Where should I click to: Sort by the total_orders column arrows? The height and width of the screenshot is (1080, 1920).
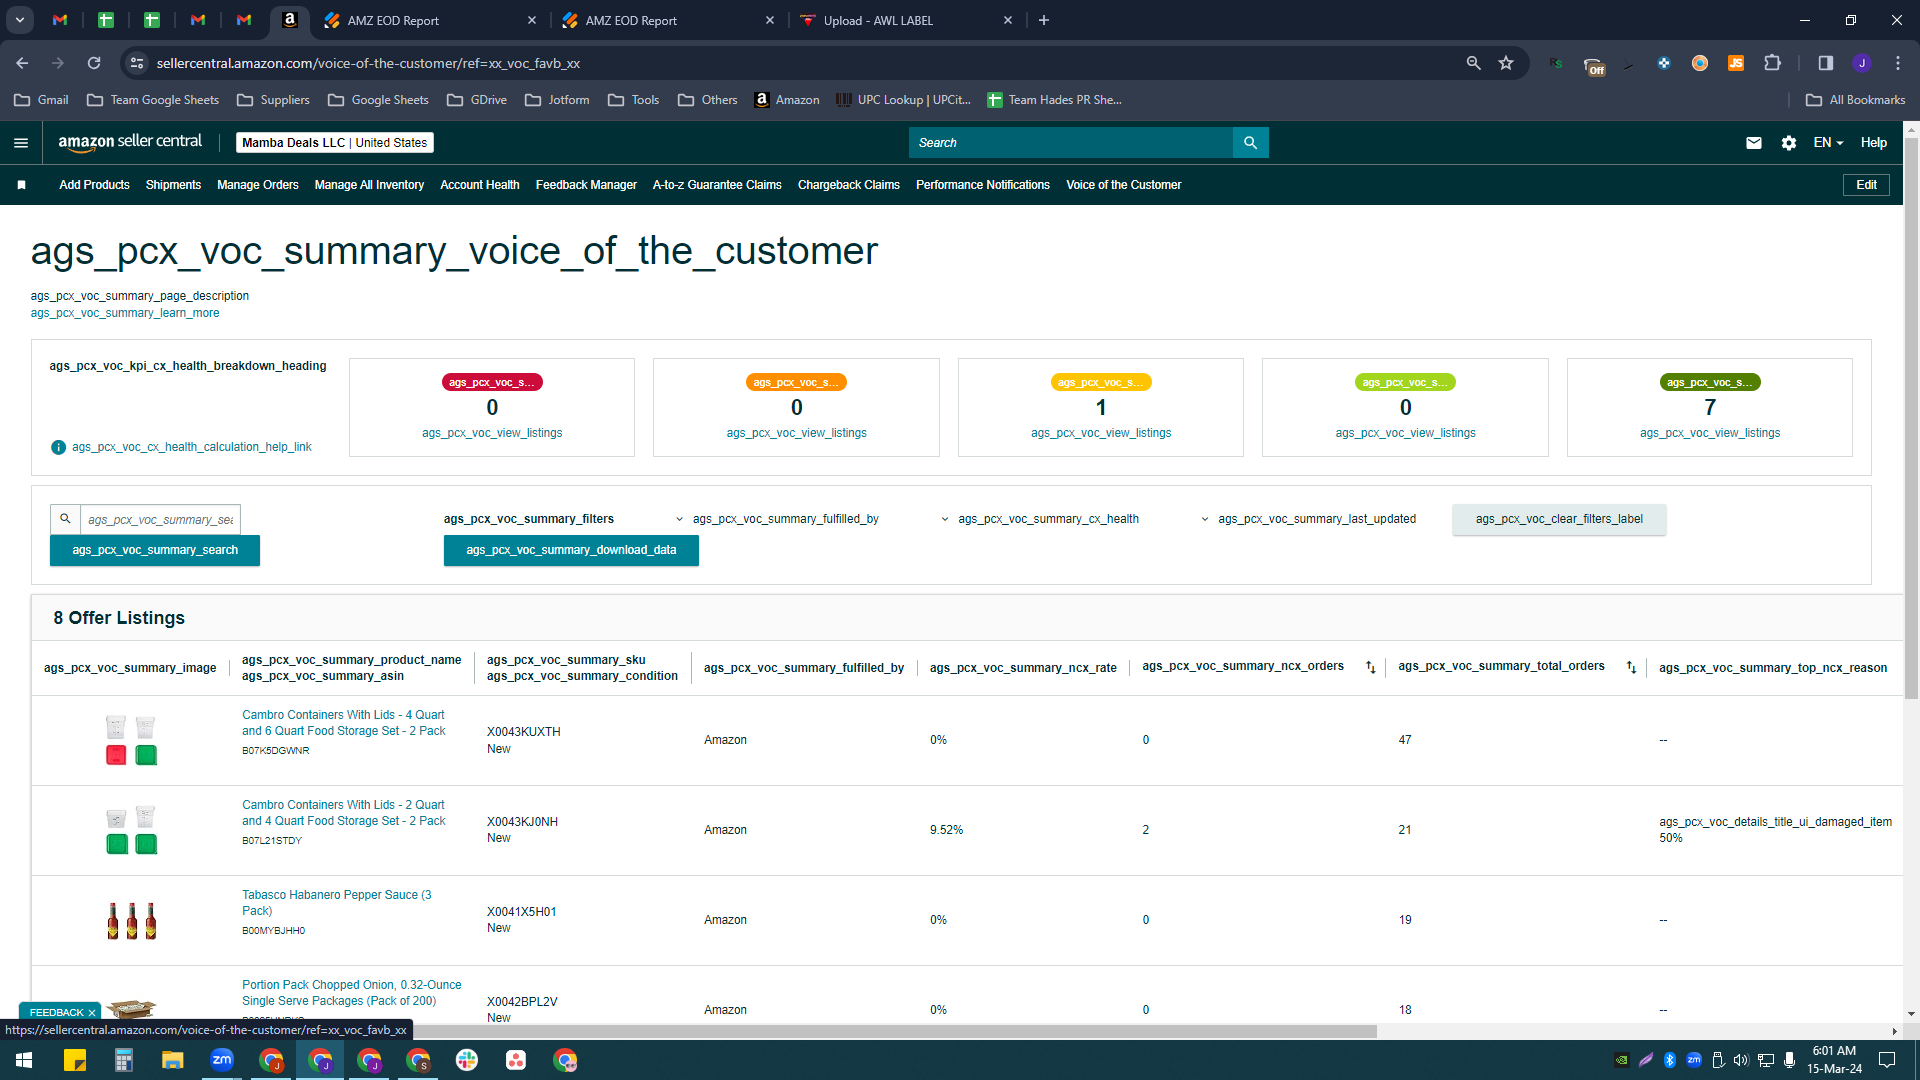click(1631, 667)
